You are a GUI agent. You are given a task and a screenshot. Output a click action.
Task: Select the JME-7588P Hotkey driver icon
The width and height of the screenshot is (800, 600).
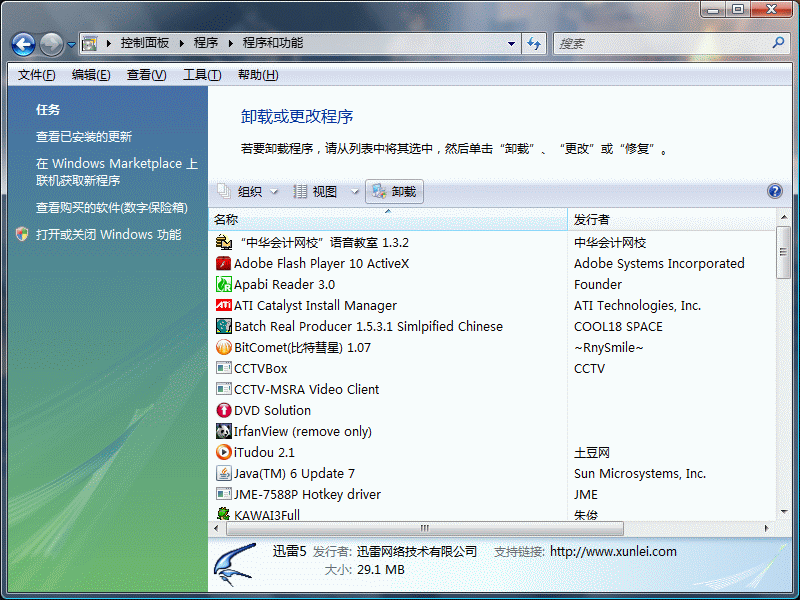(x=223, y=494)
